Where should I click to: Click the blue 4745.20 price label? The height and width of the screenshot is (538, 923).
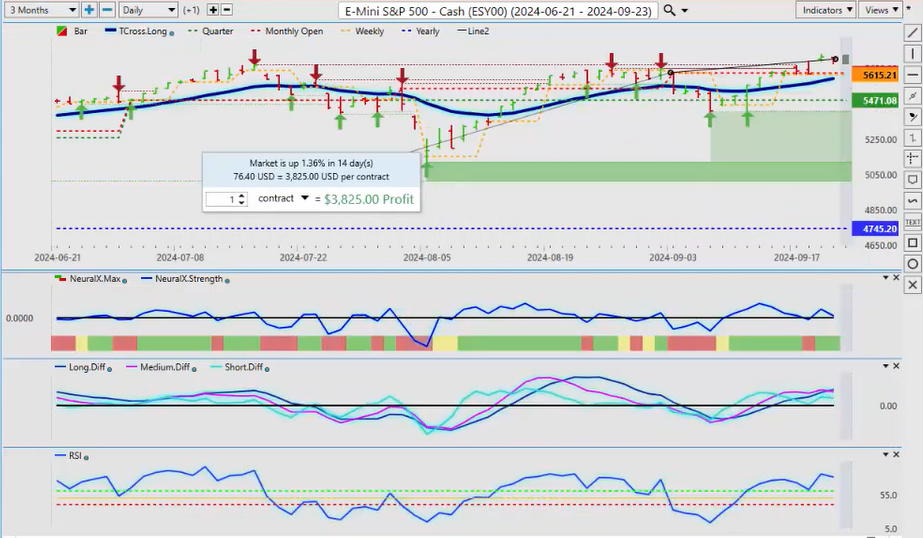(875, 228)
